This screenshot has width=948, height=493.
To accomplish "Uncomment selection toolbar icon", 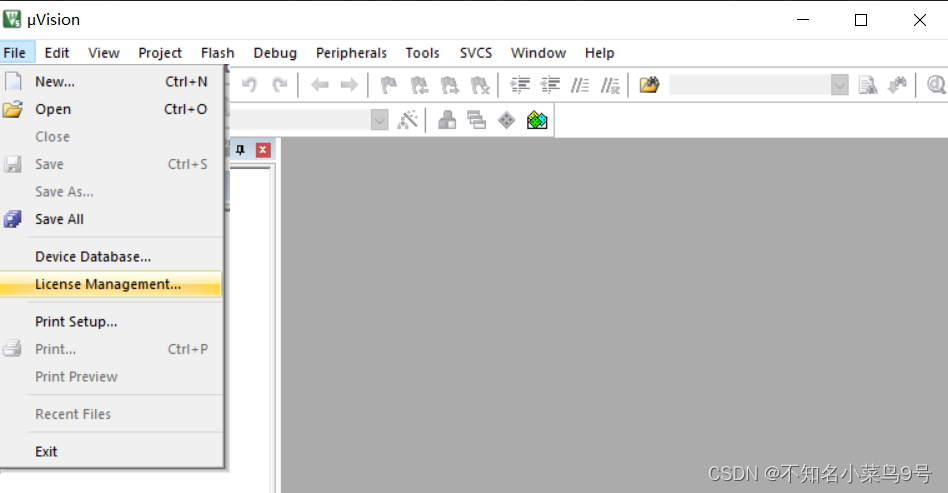I will [610, 85].
